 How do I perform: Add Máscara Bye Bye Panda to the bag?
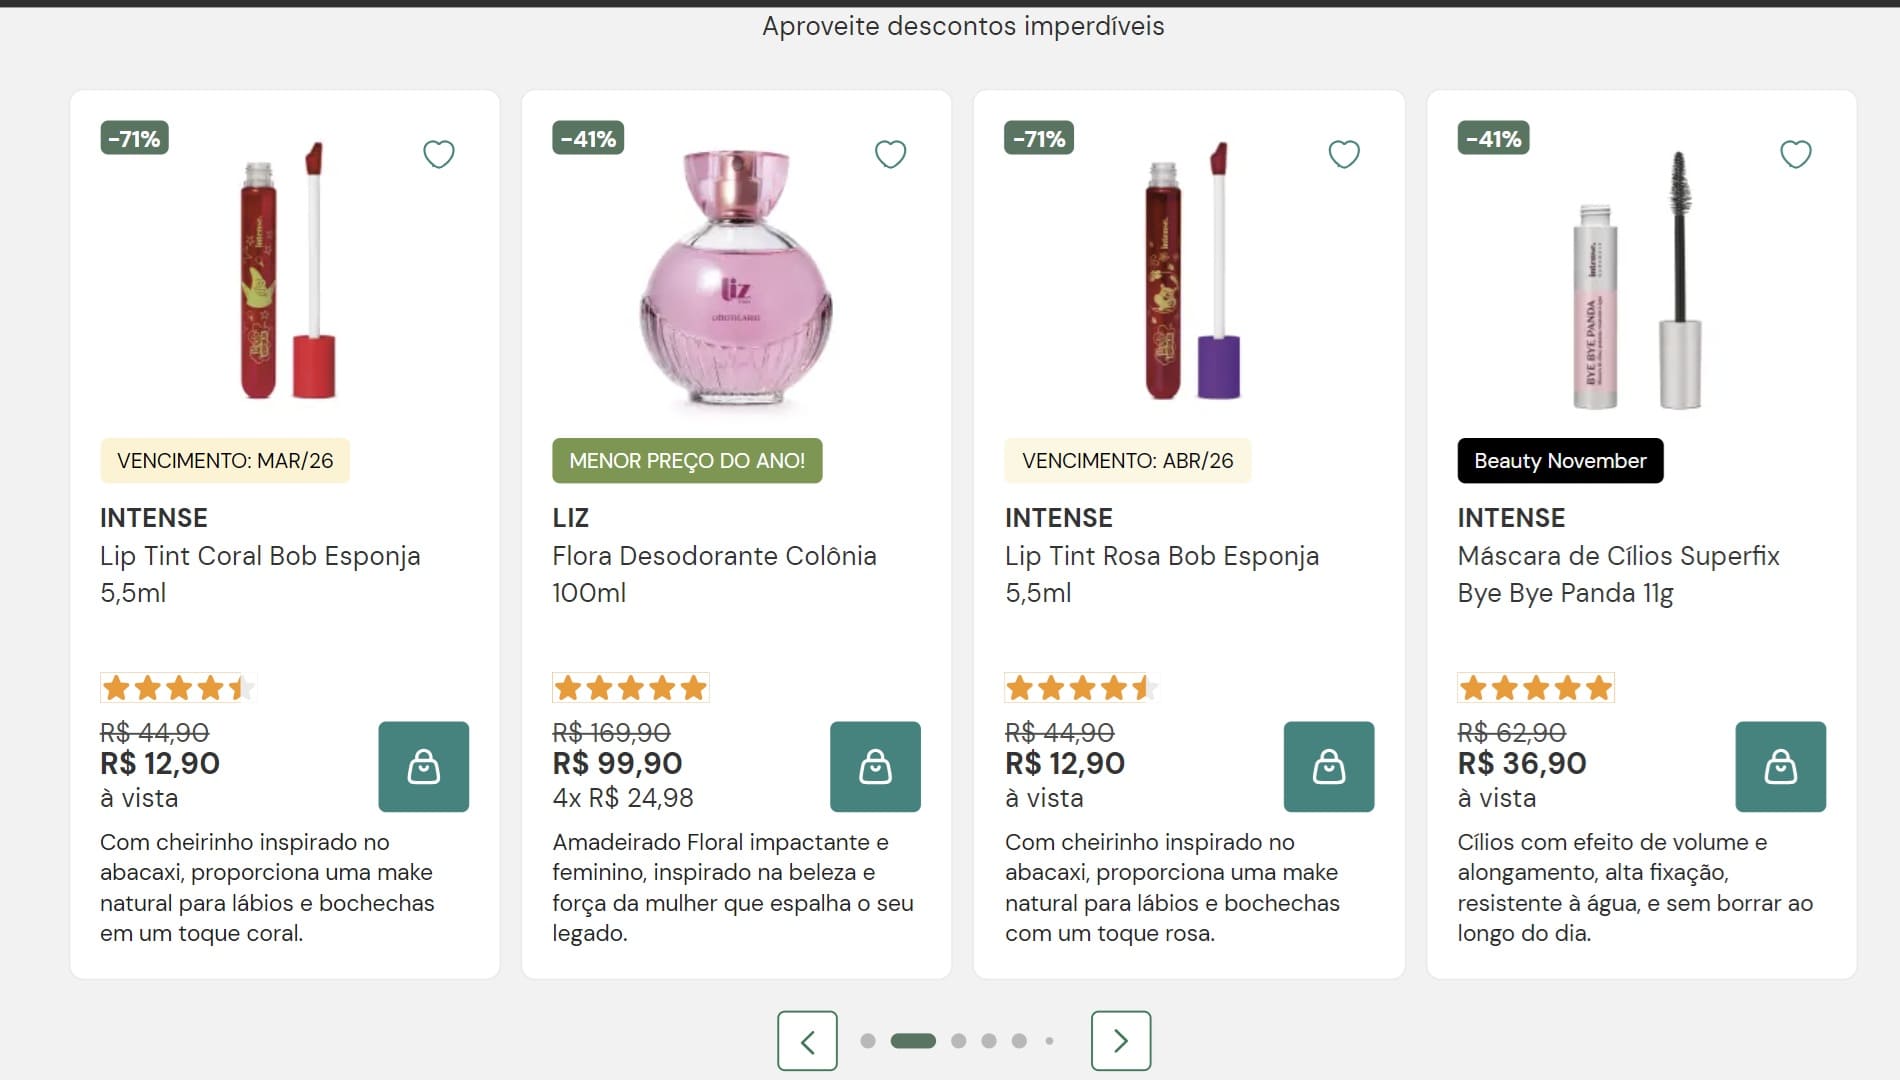(x=1780, y=767)
